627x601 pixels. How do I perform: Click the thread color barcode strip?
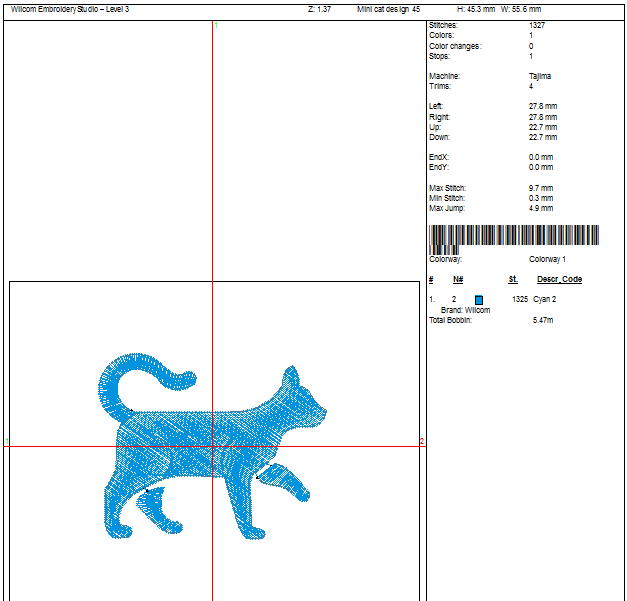pyautogui.click(x=513, y=237)
